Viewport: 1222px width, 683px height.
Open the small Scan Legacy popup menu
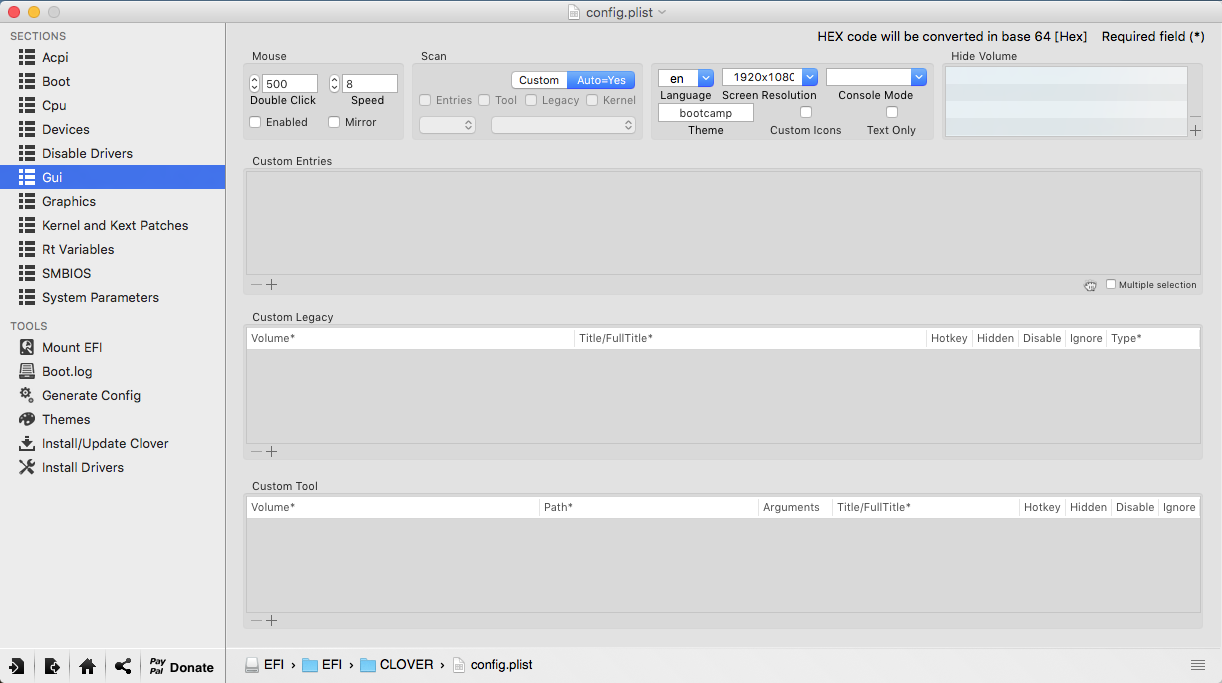[447, 125]
